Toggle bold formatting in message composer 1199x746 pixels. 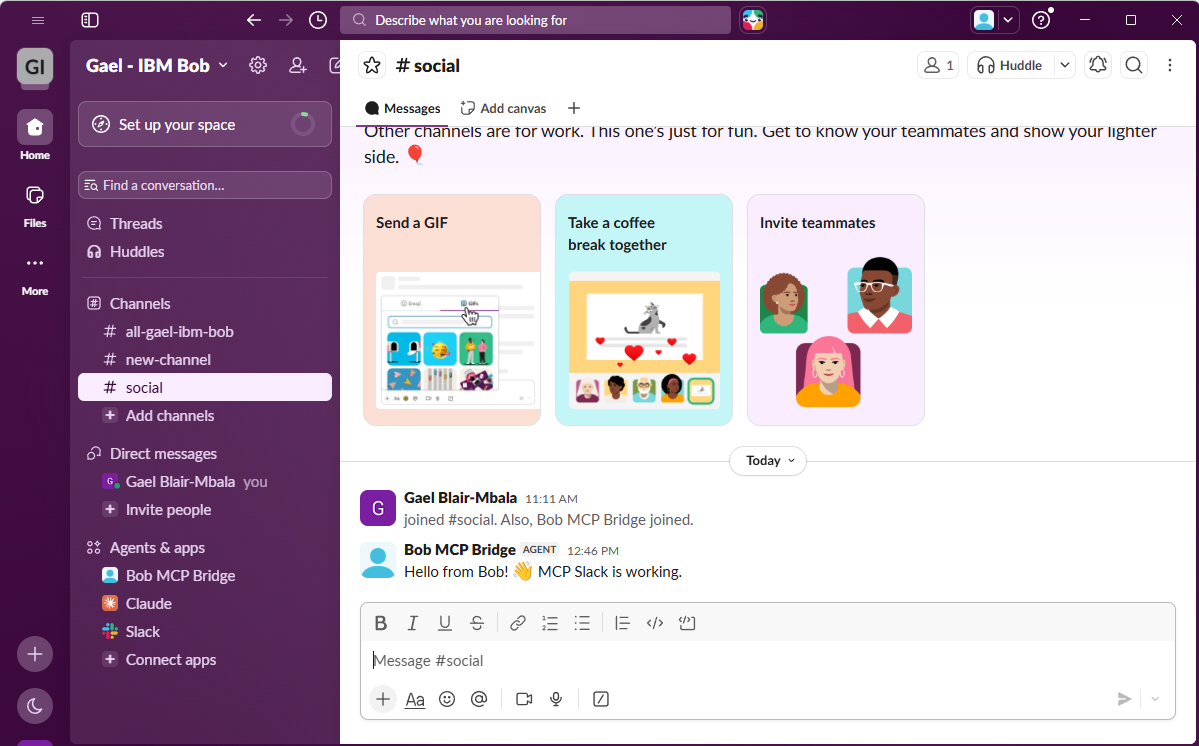coord(381,623)
